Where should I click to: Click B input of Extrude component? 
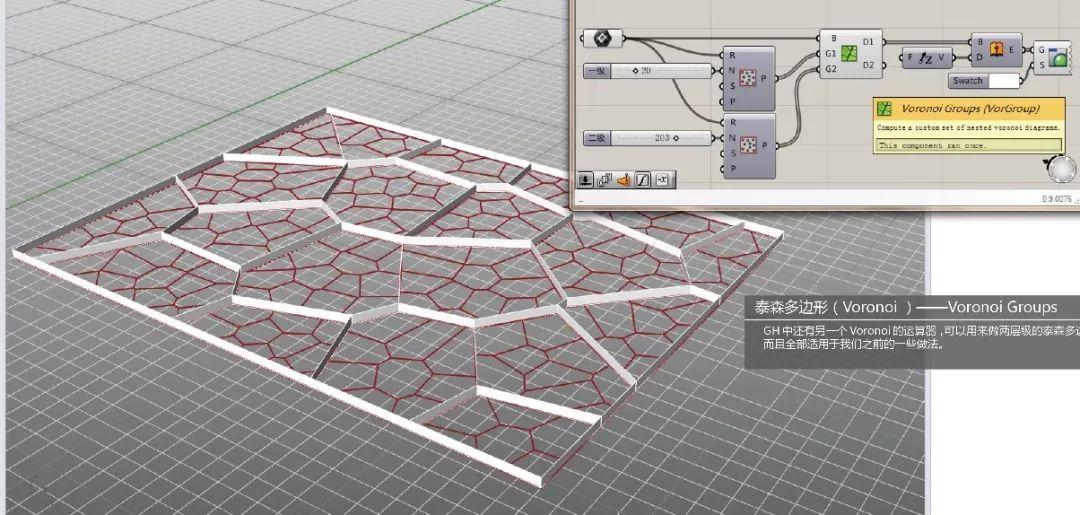pyautogui.click(x=980, y=42)
